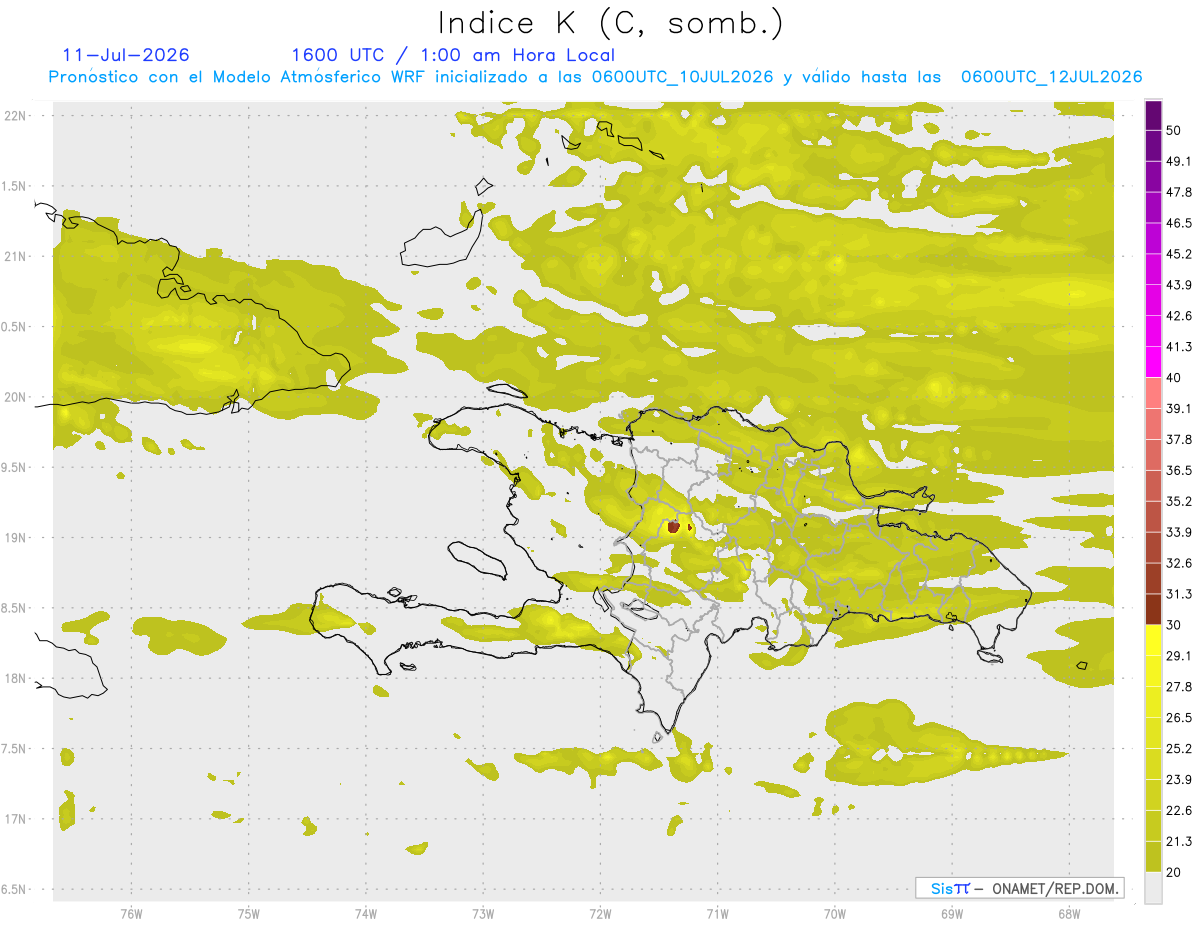This screenshot has width=1200, height=927.
Task: Click legend value "35.2"
Action: 1179,501
